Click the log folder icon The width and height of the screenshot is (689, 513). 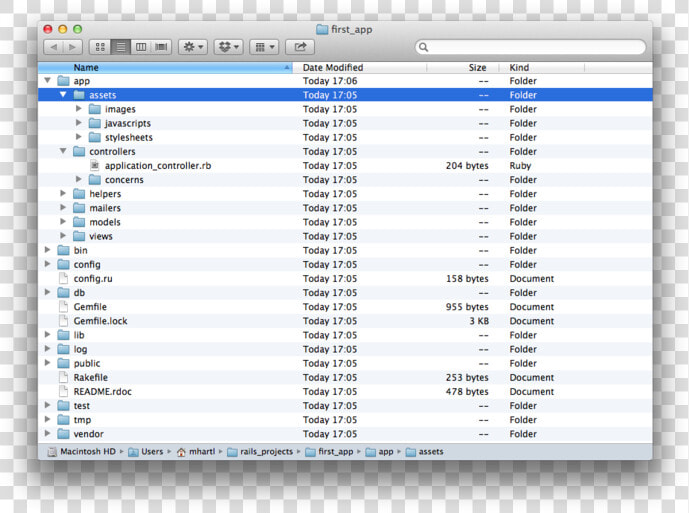pos(64,349)
